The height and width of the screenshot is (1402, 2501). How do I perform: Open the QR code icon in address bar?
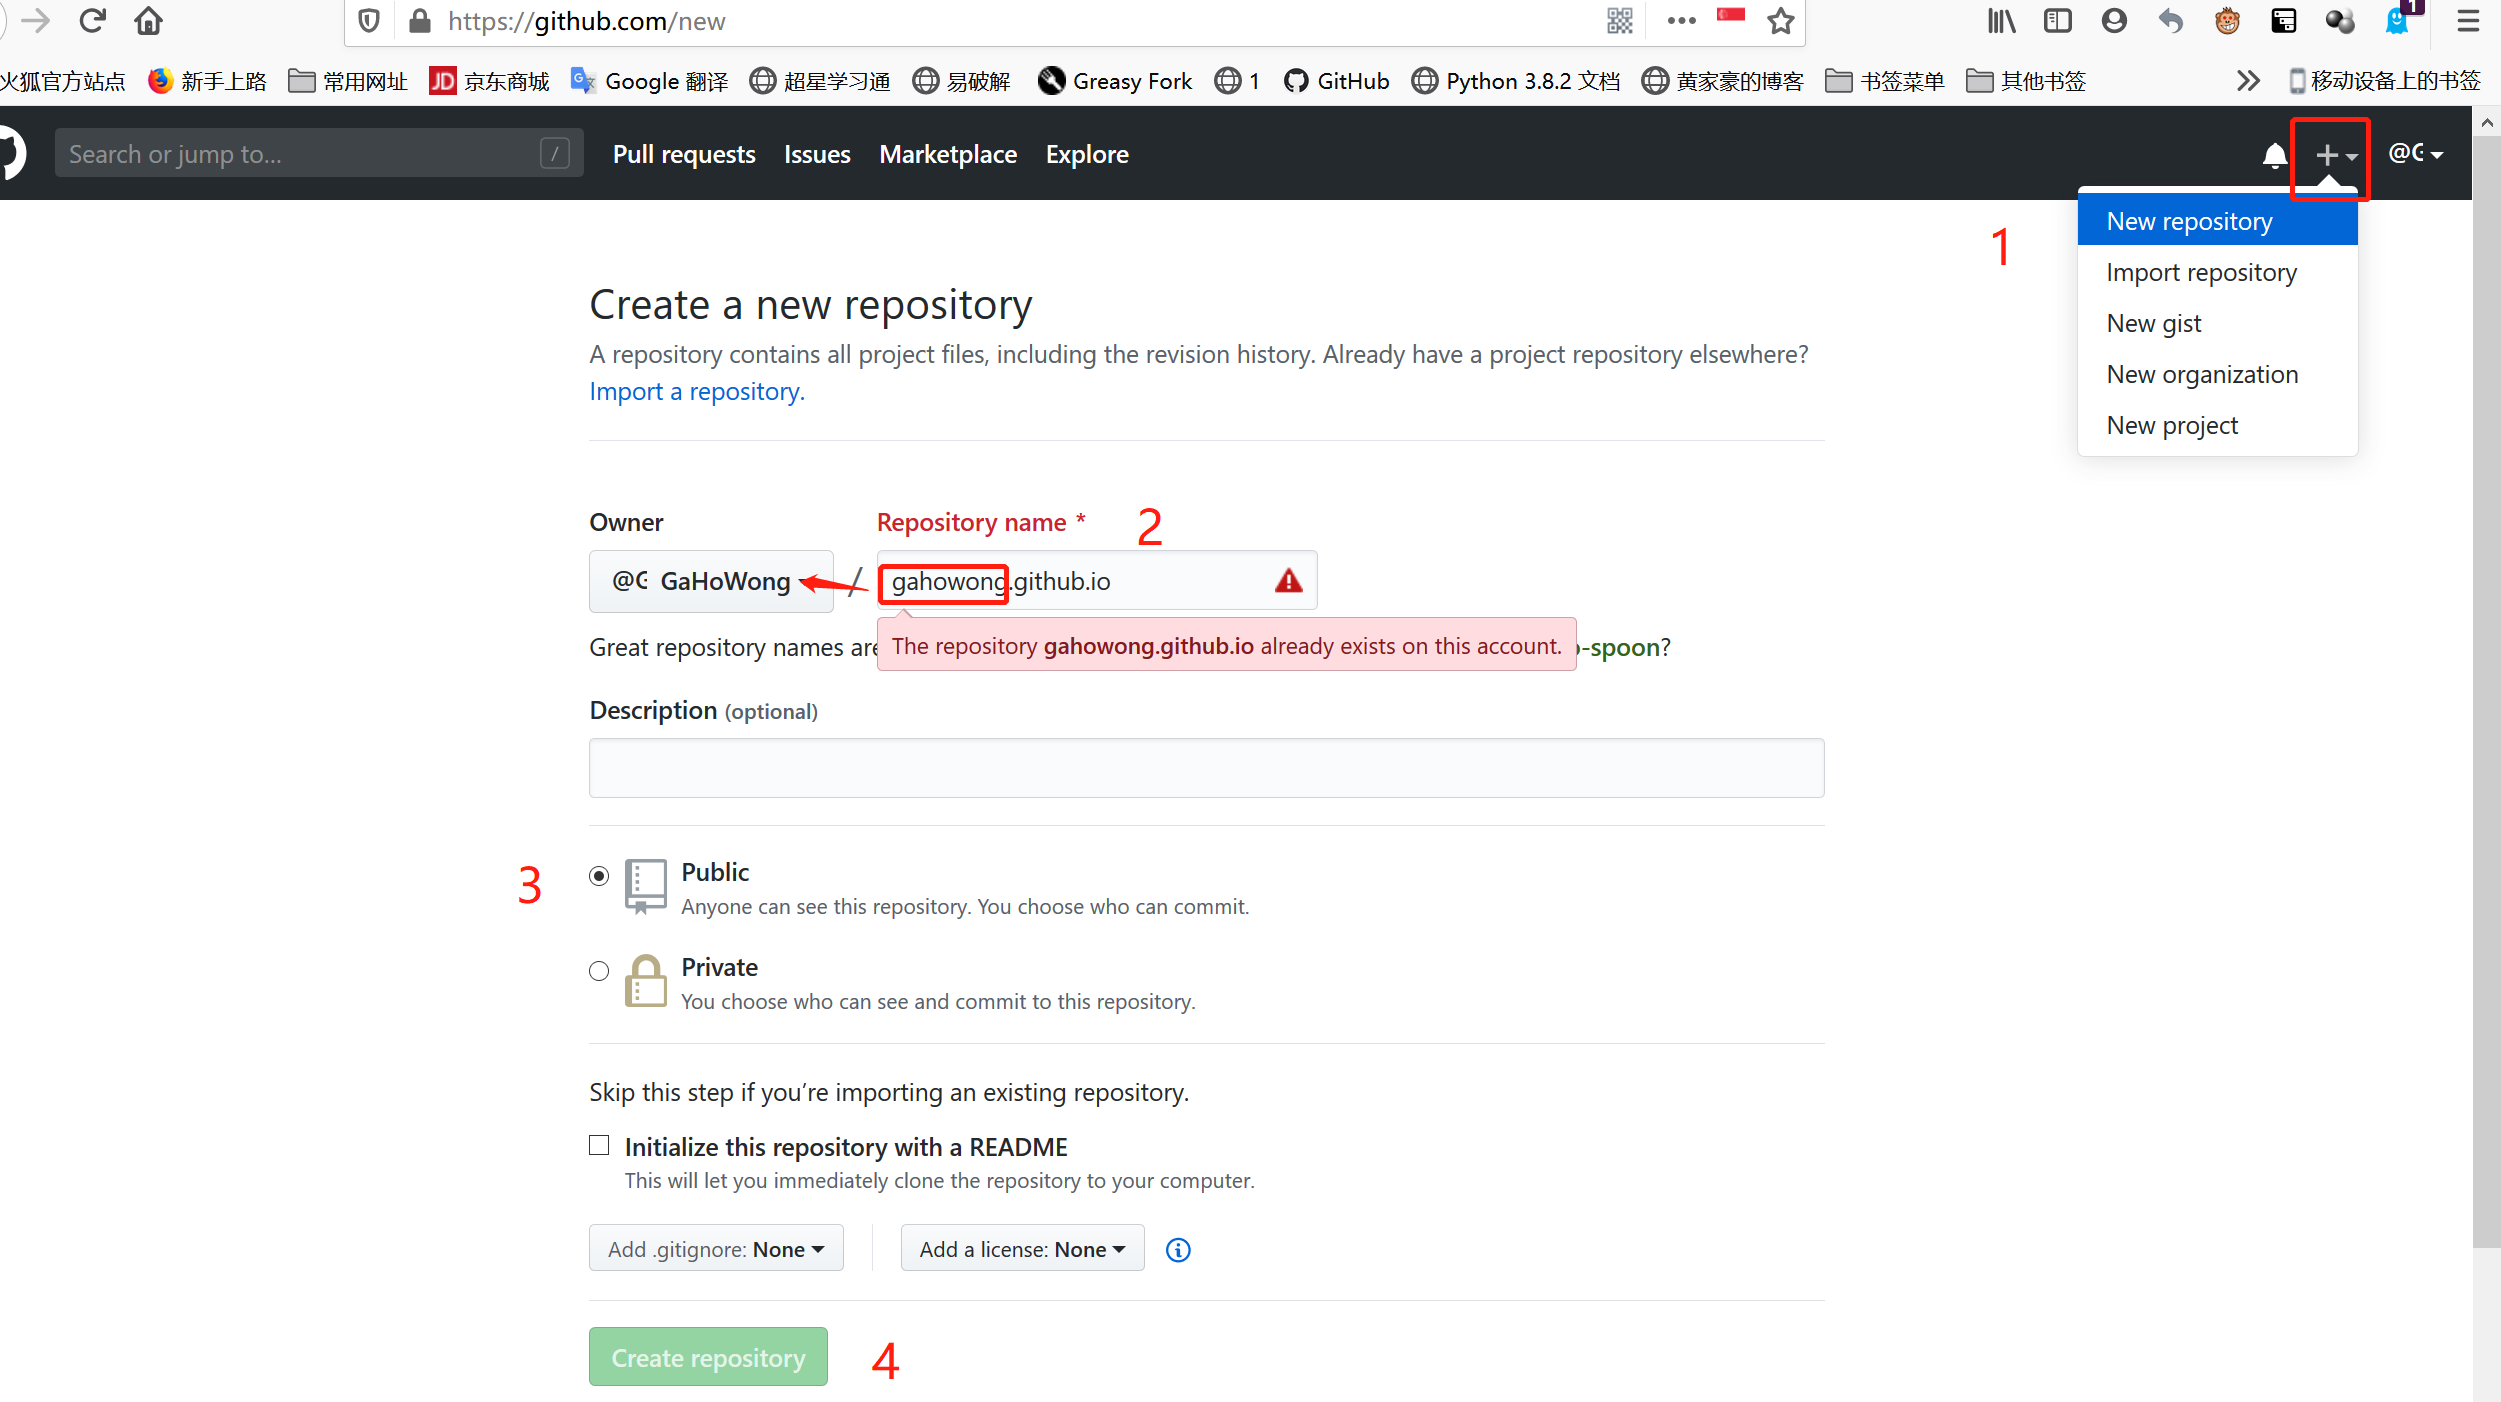coord(1620,21)
